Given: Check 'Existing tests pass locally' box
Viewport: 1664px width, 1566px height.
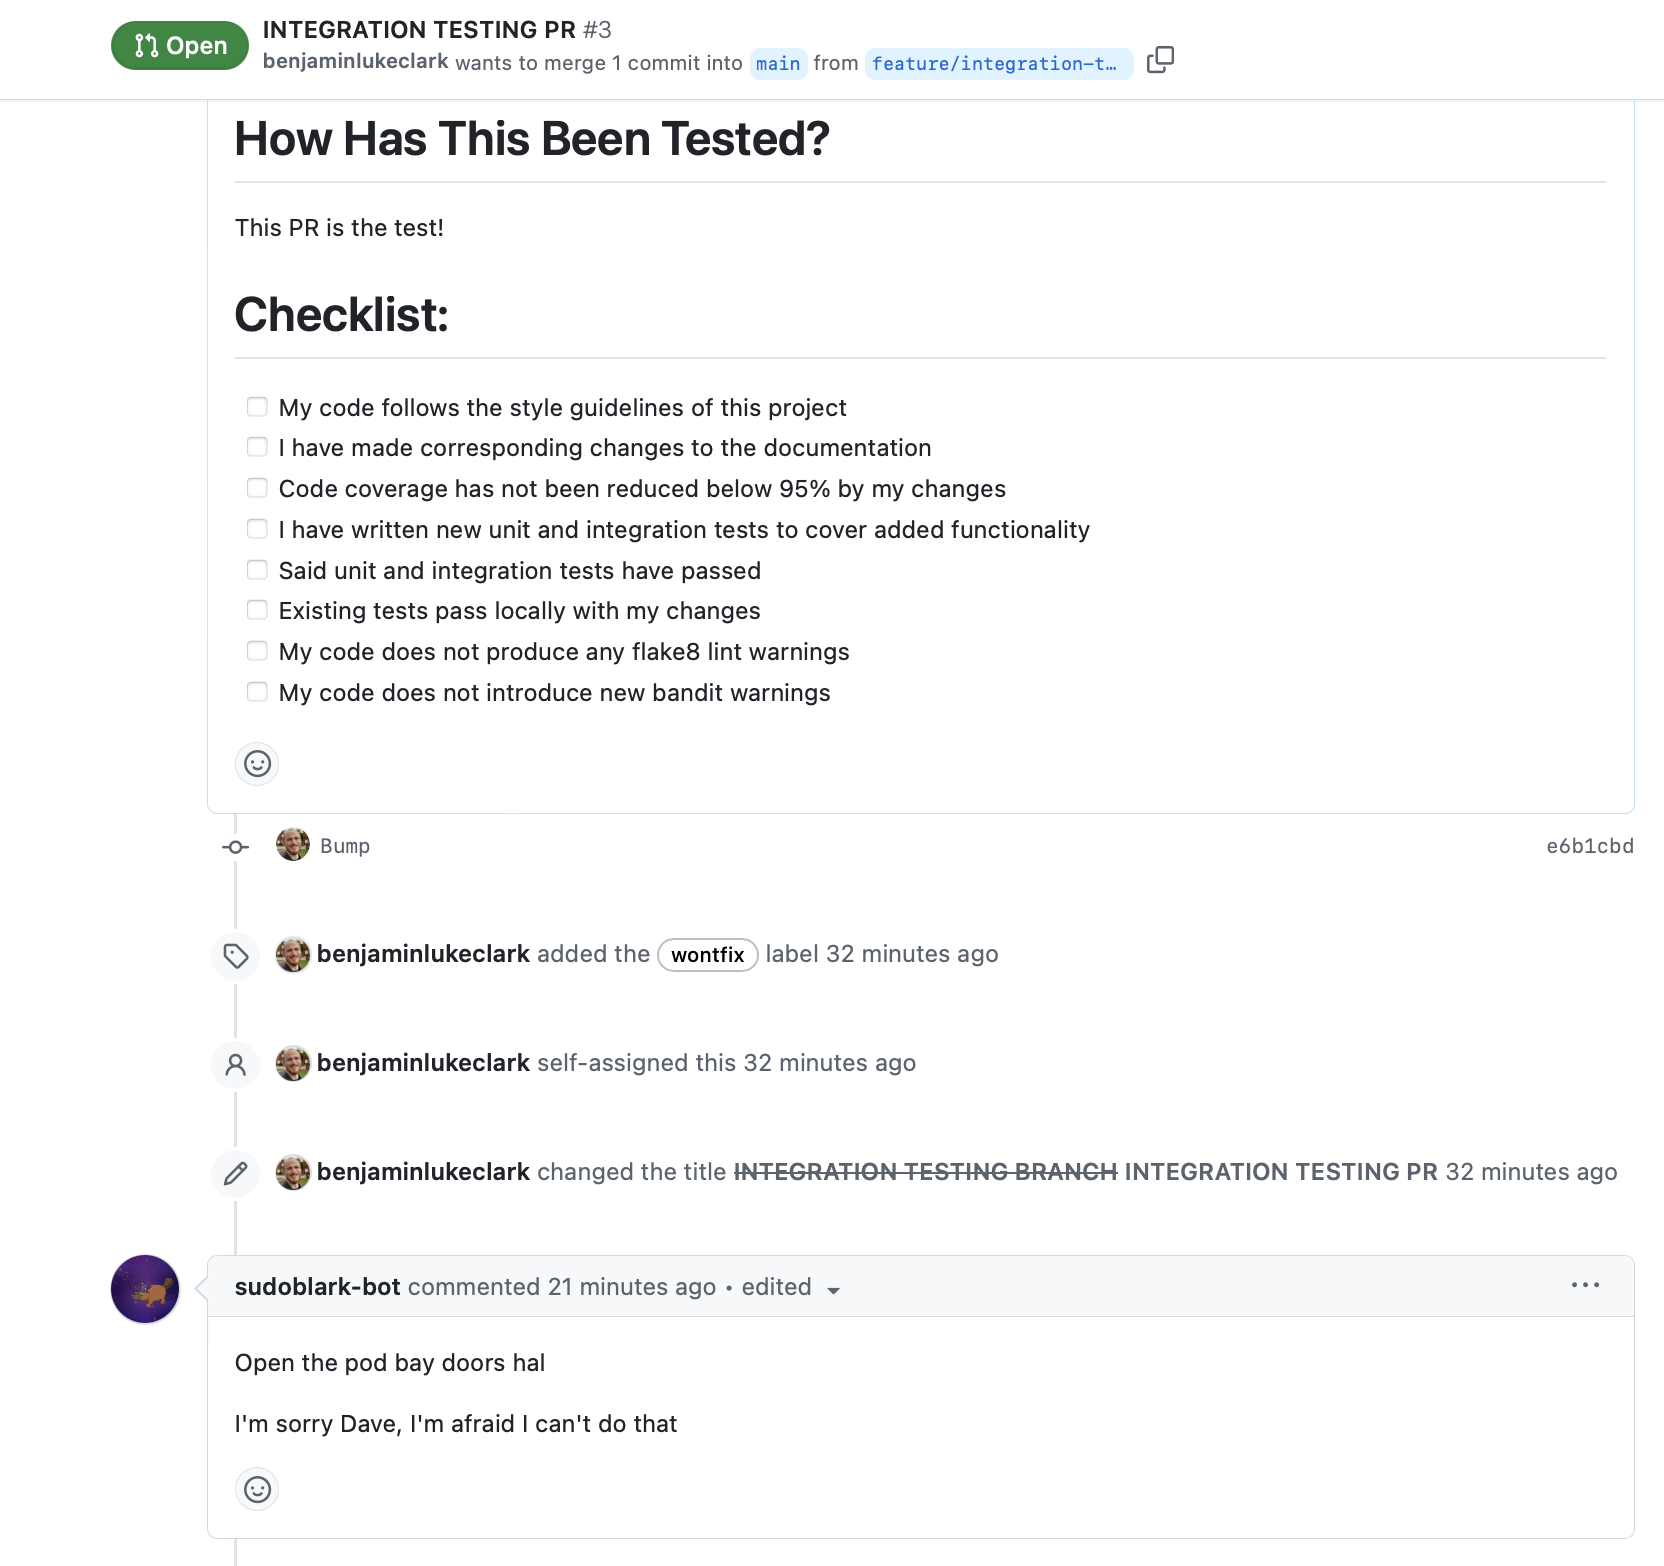Looking at the screenshot, I should click(257, 610).
